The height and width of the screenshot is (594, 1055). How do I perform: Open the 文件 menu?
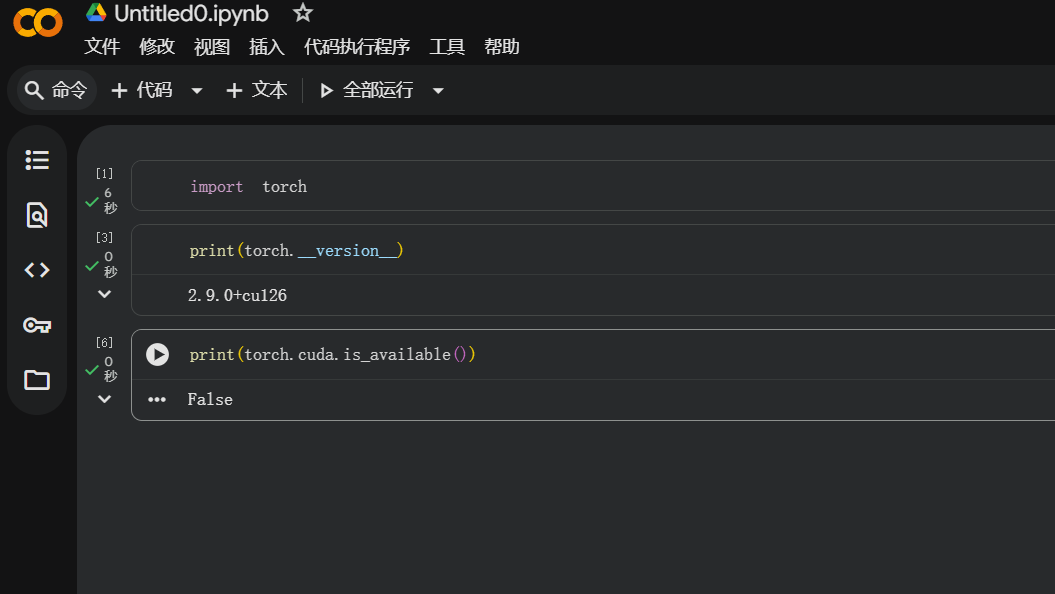(102, 46)
